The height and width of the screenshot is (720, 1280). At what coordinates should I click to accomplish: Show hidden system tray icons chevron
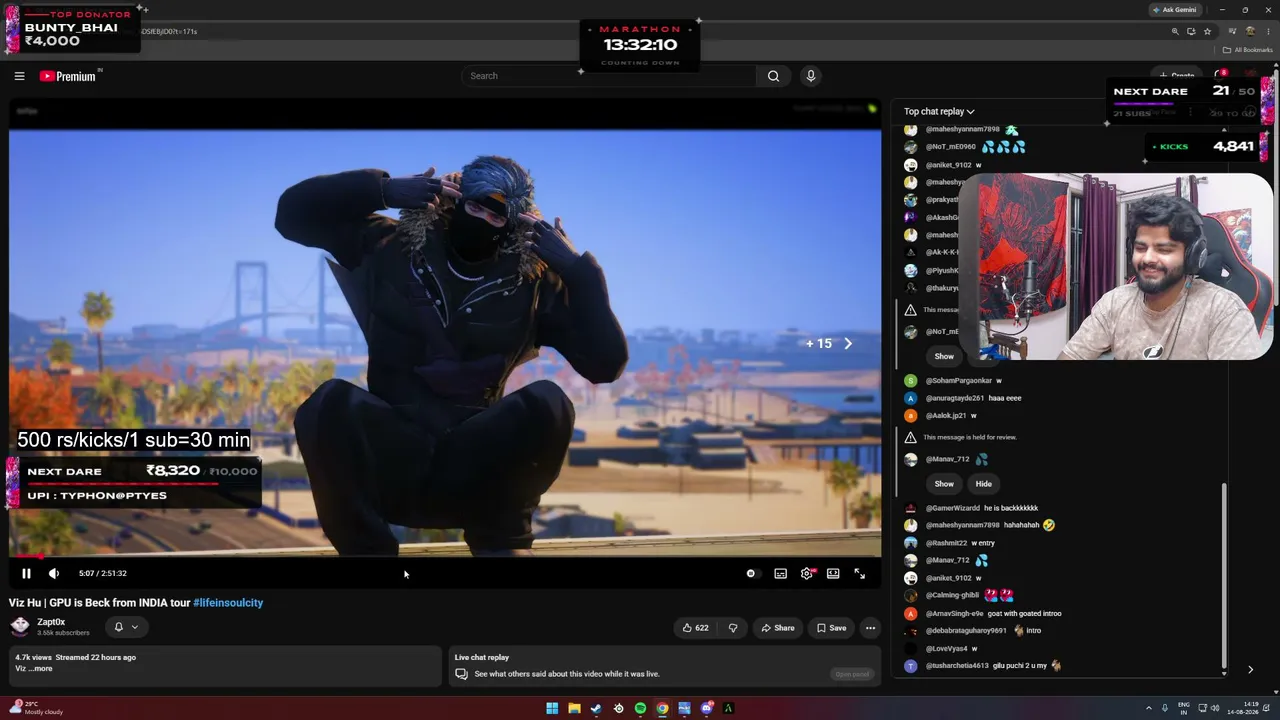pos(1149,709)
